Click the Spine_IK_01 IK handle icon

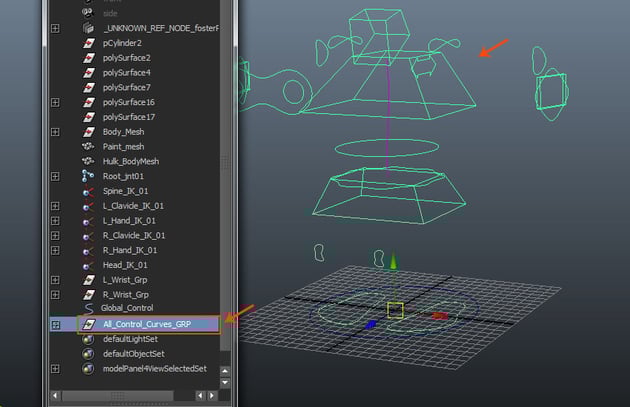pyautogui.click(x=87, y=191)
